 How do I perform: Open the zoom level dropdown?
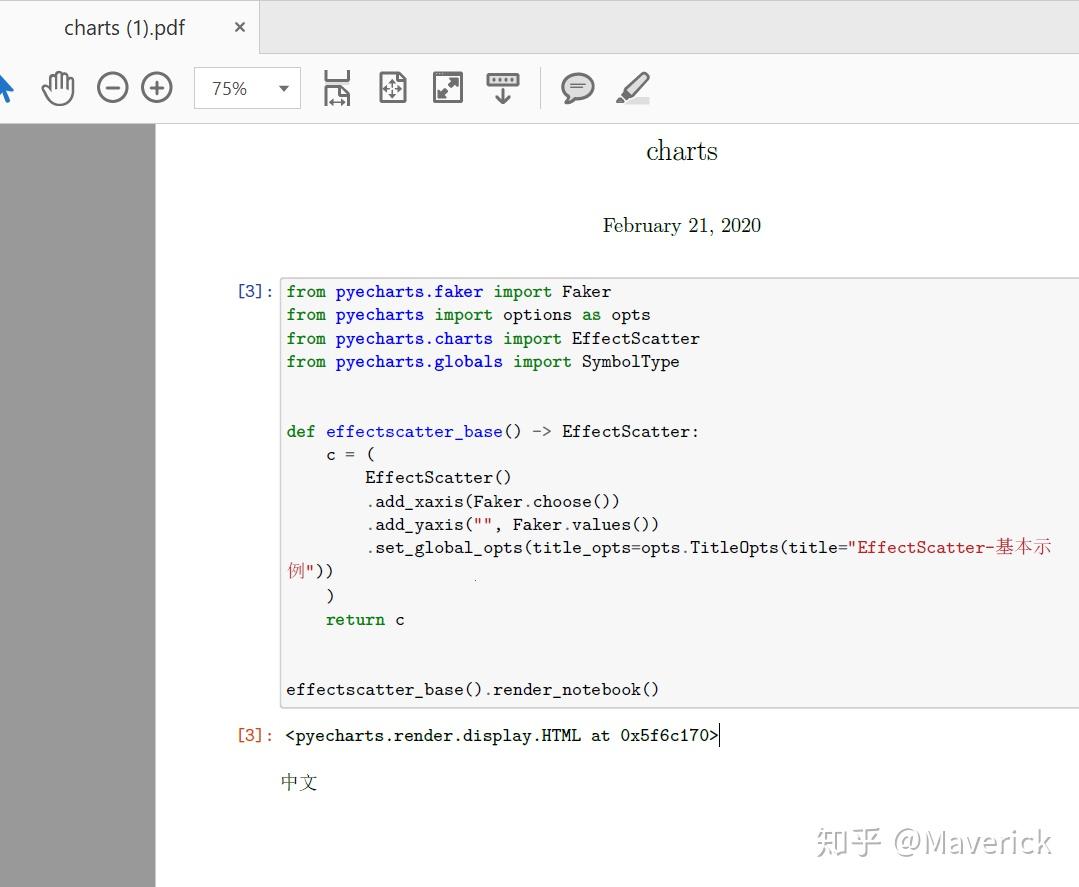(x=283, y=88)
